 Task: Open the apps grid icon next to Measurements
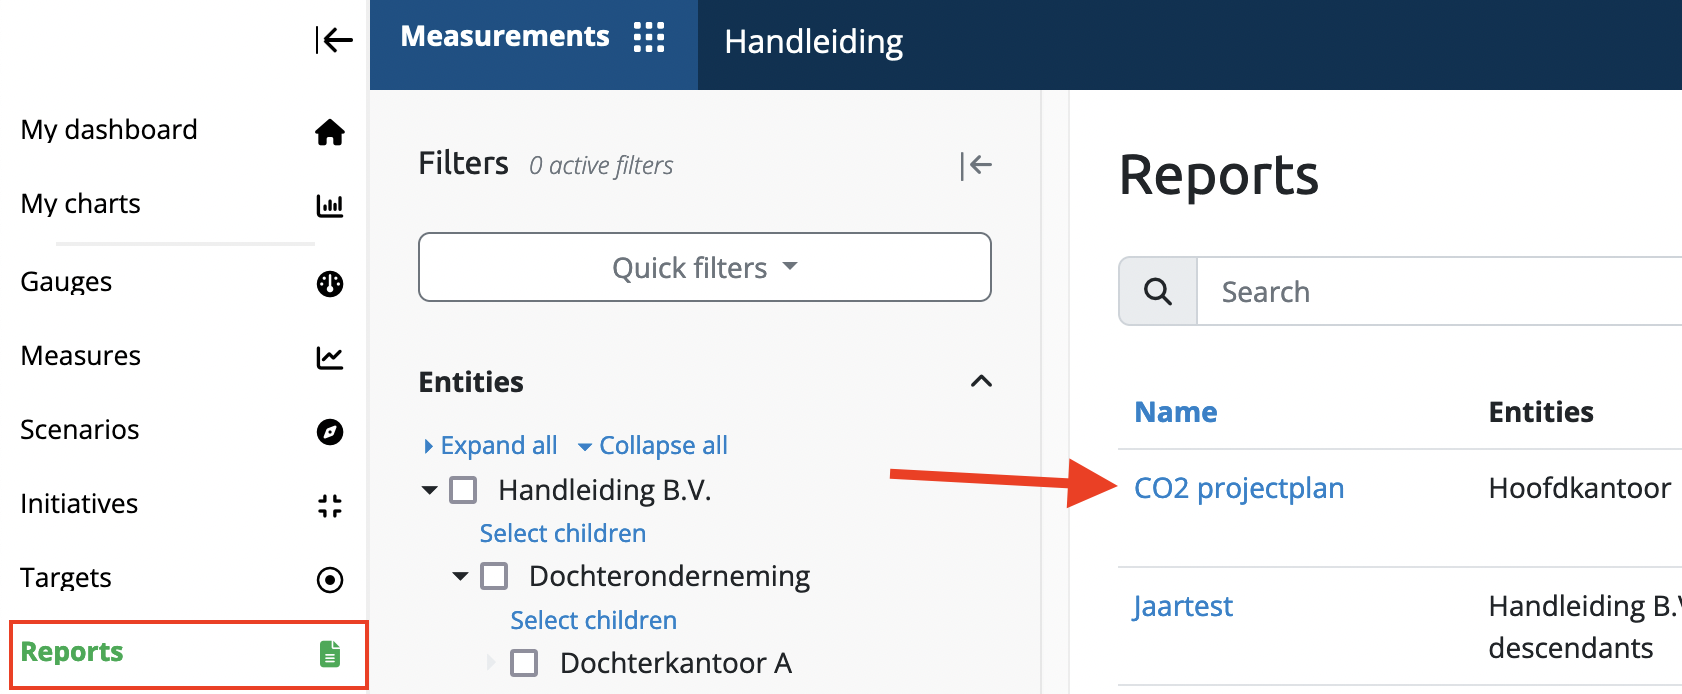649,37
